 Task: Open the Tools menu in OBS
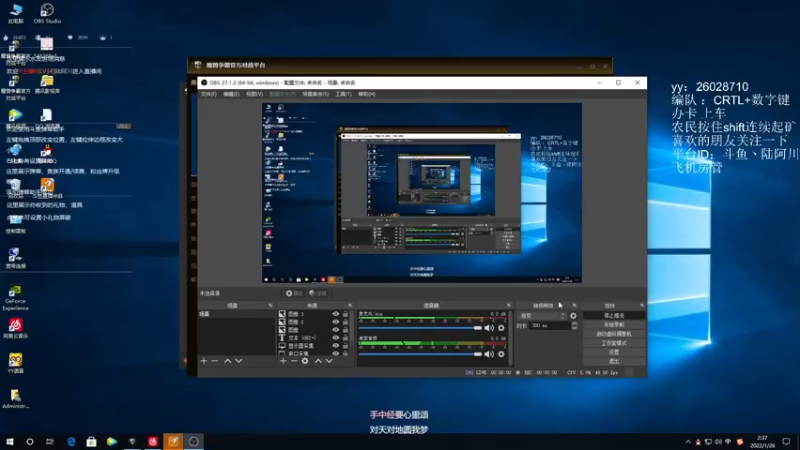(343, 94)
